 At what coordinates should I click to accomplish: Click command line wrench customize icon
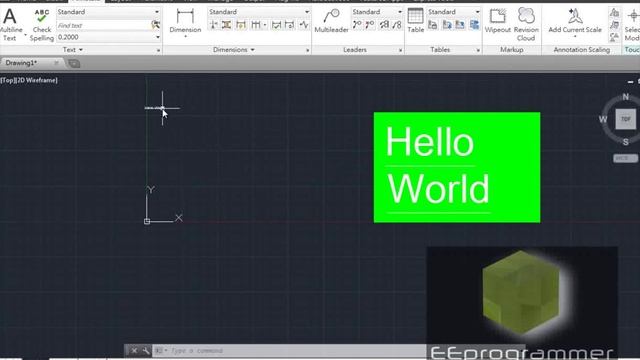(x=145, y=351)
